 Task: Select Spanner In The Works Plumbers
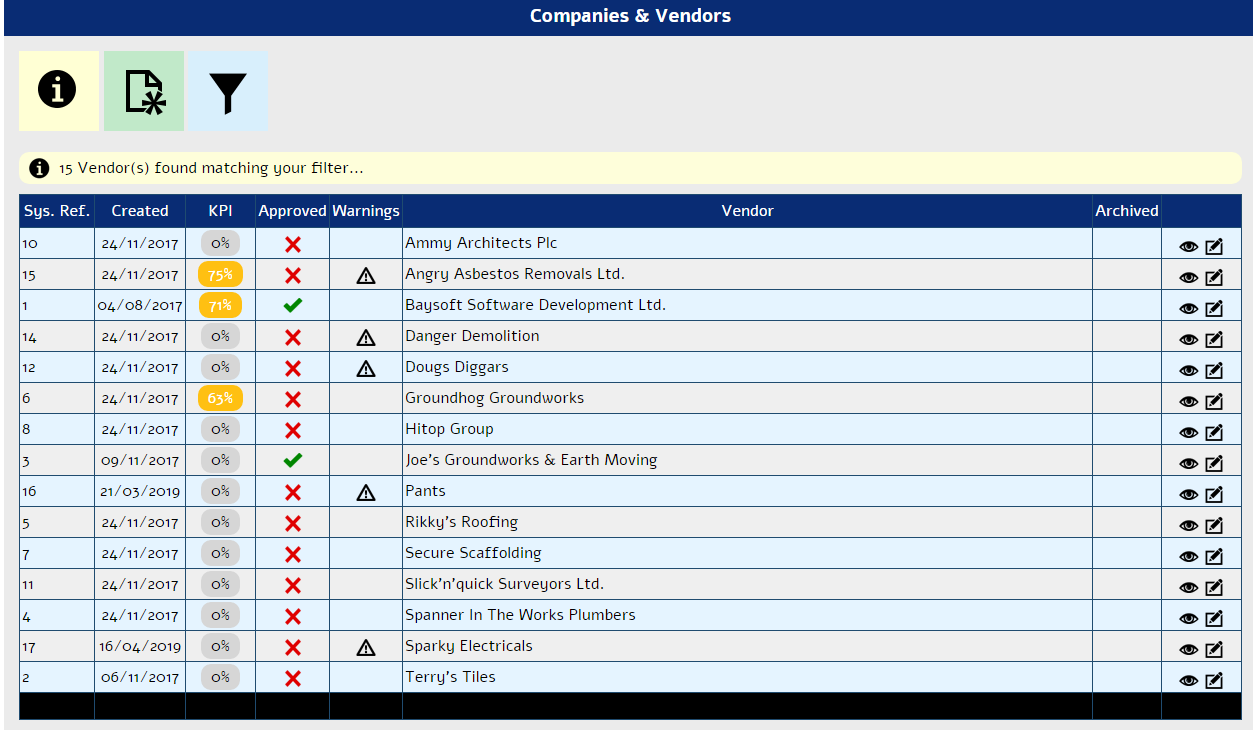[x=520, y=615]
